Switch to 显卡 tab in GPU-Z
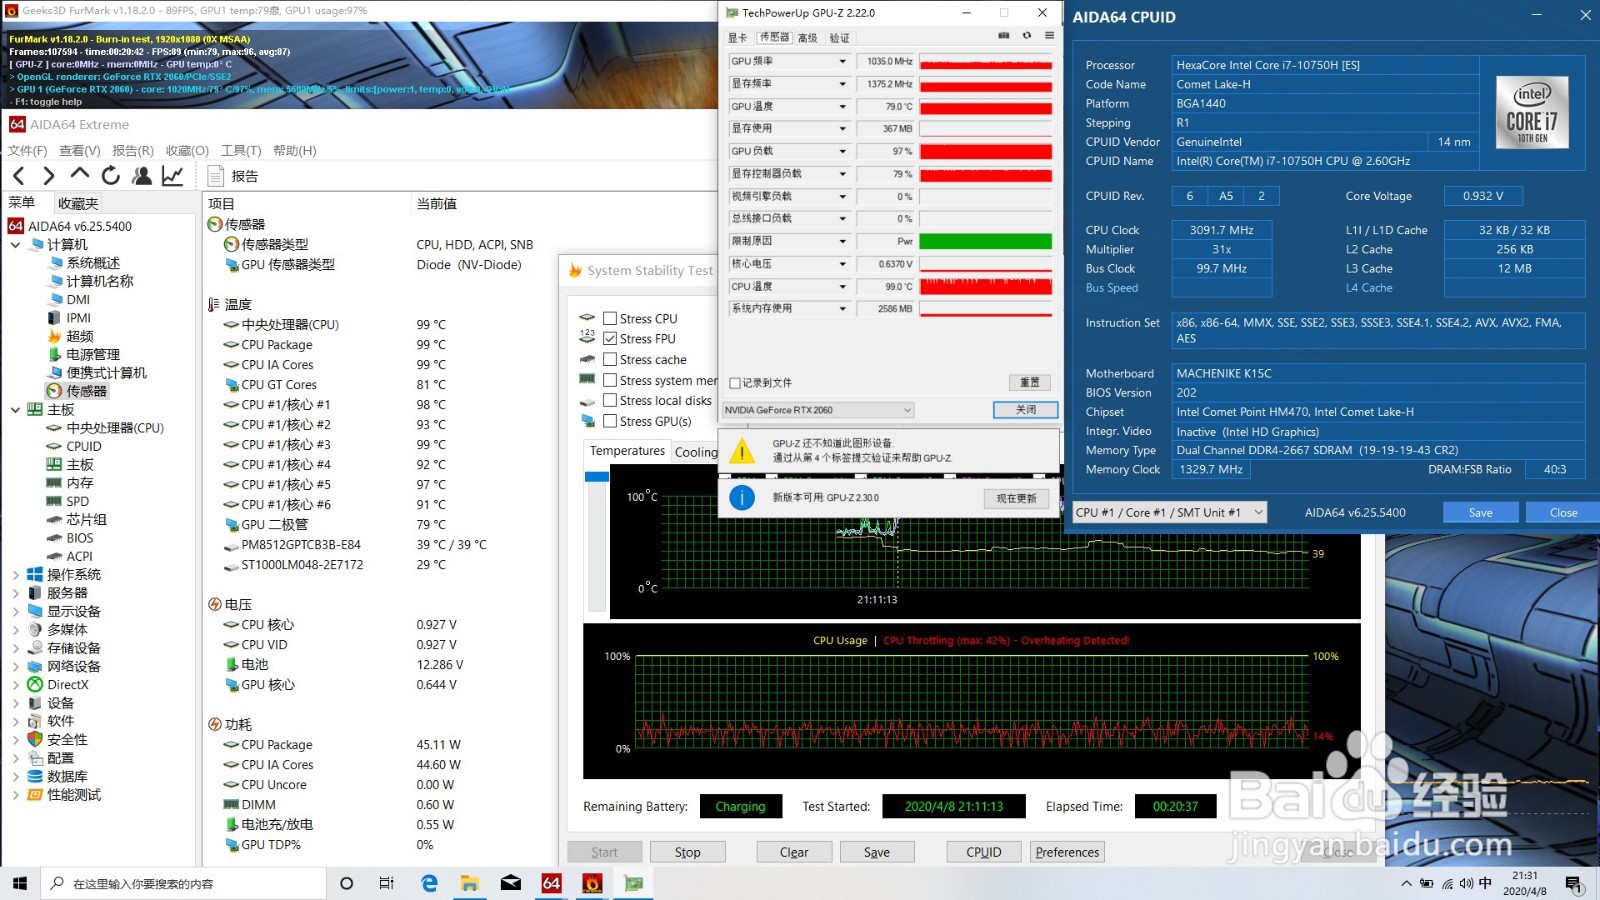The height and width of the screenshot is (900, 1600). (x=738, y=38)
